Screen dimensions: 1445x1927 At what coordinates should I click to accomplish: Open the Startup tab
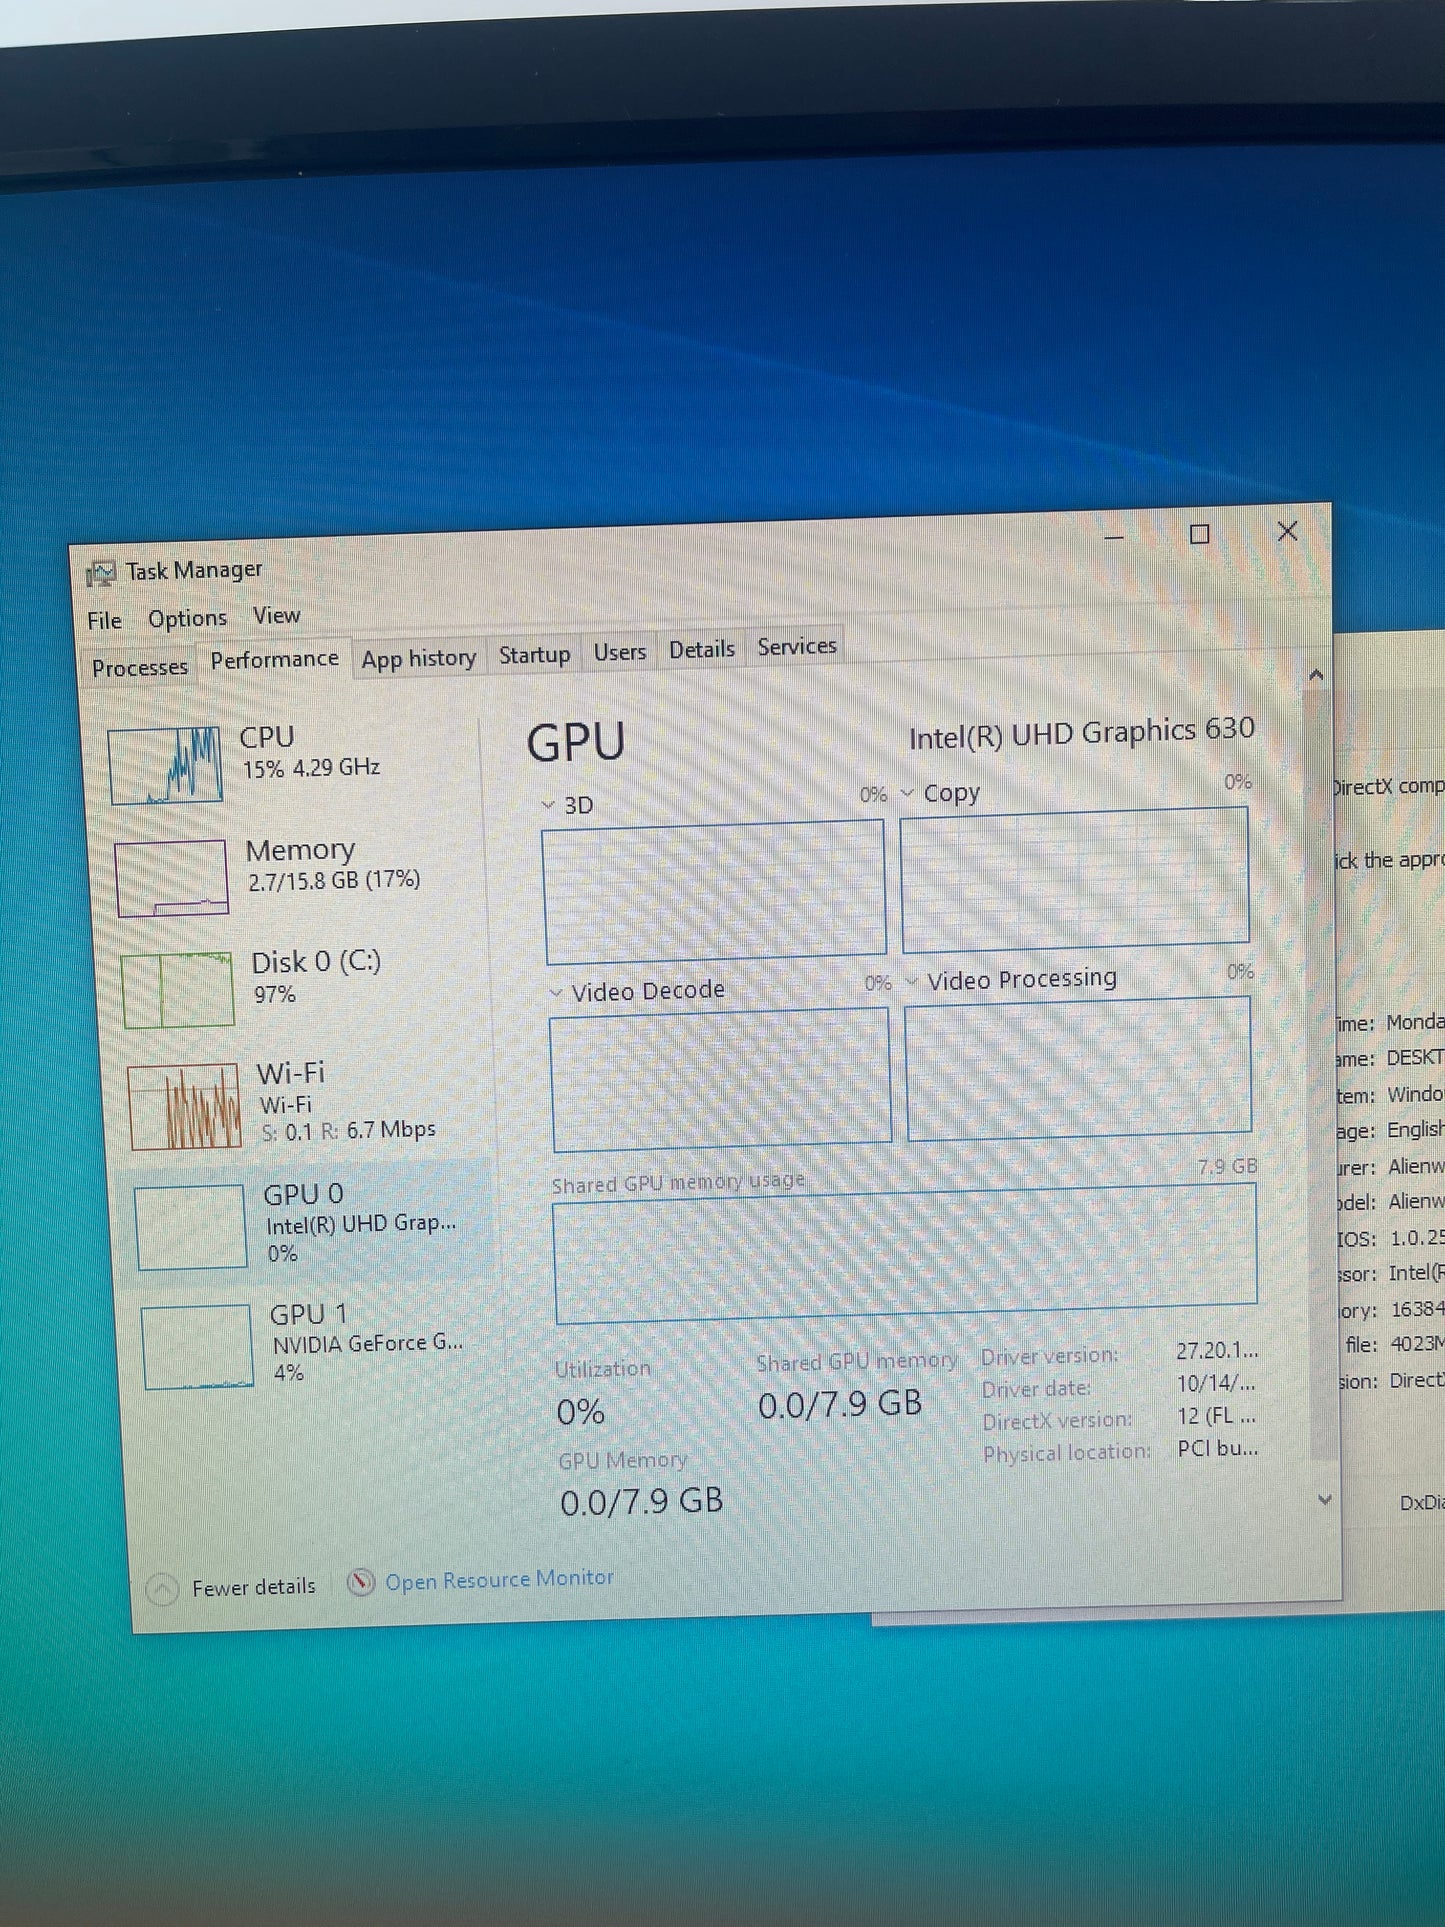[x=534, y=654]
